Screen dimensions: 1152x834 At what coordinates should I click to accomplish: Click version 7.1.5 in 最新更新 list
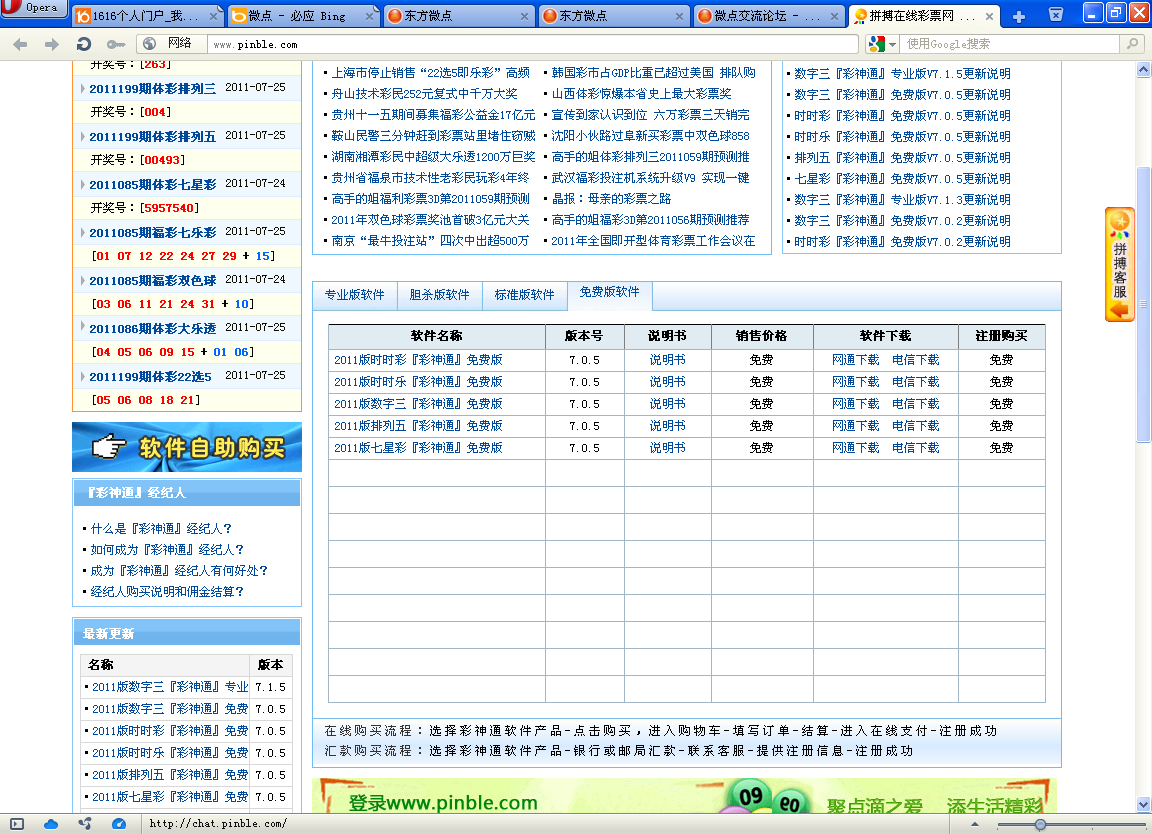tap(270, 687)
